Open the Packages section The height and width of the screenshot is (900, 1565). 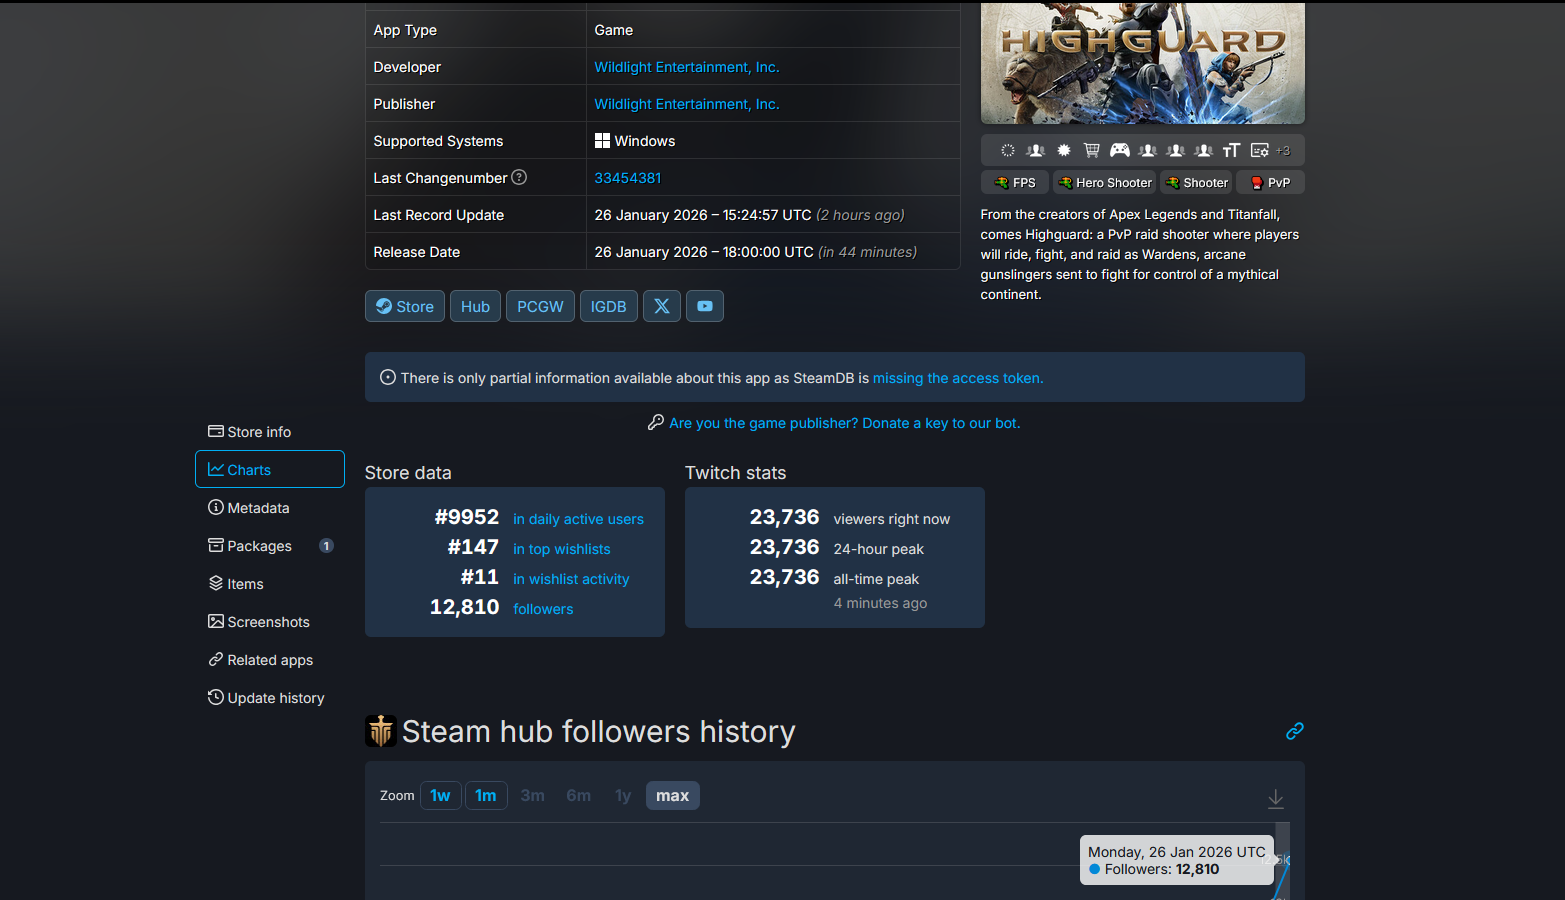coord(270,545)
